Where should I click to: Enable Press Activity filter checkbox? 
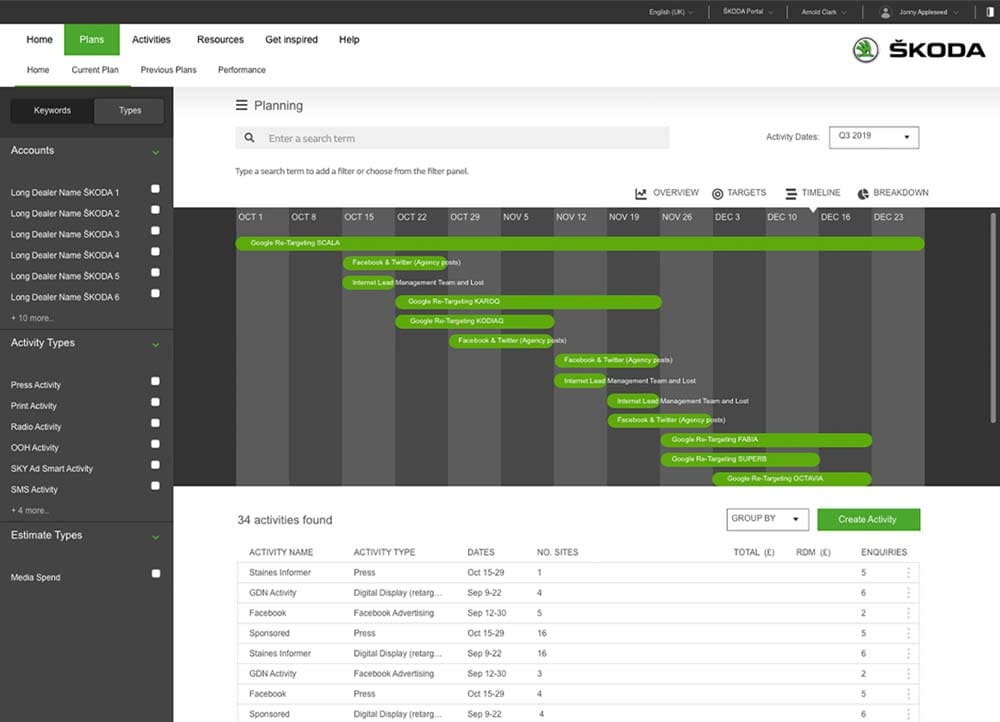click(155, 381)
